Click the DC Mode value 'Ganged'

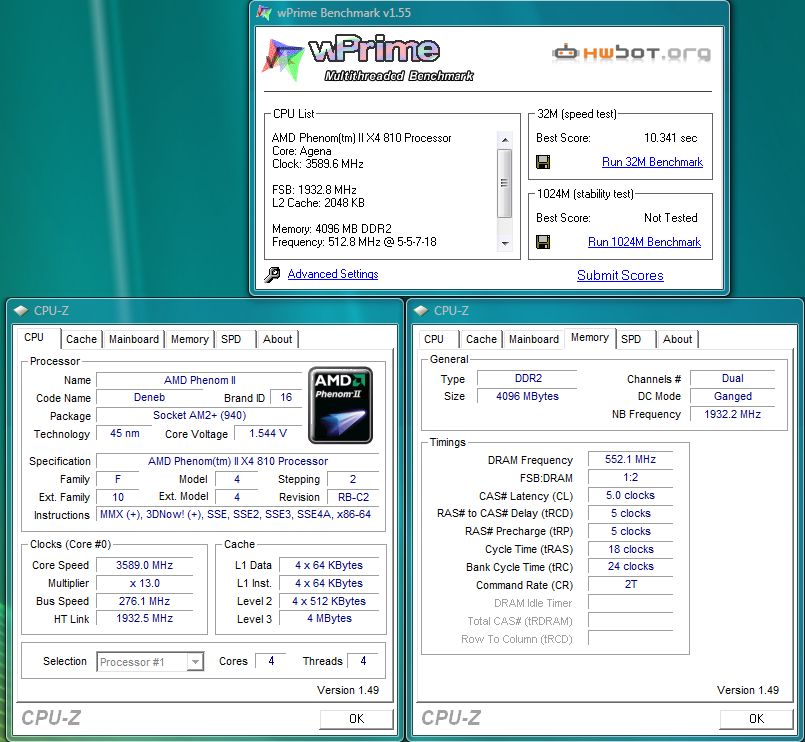[732, 396]
